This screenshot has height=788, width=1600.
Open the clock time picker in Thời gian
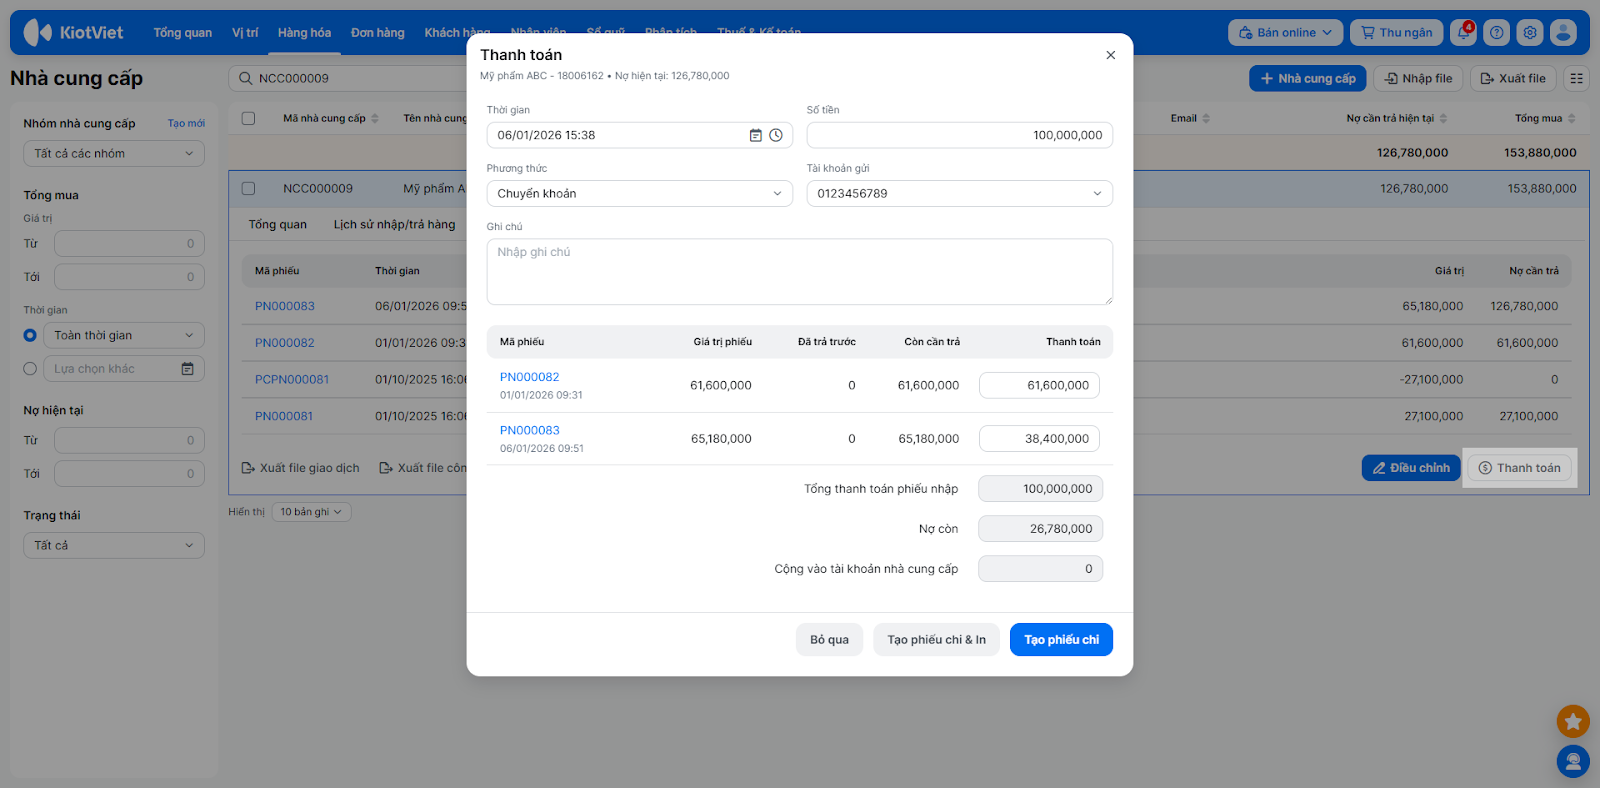coord(776,135)
